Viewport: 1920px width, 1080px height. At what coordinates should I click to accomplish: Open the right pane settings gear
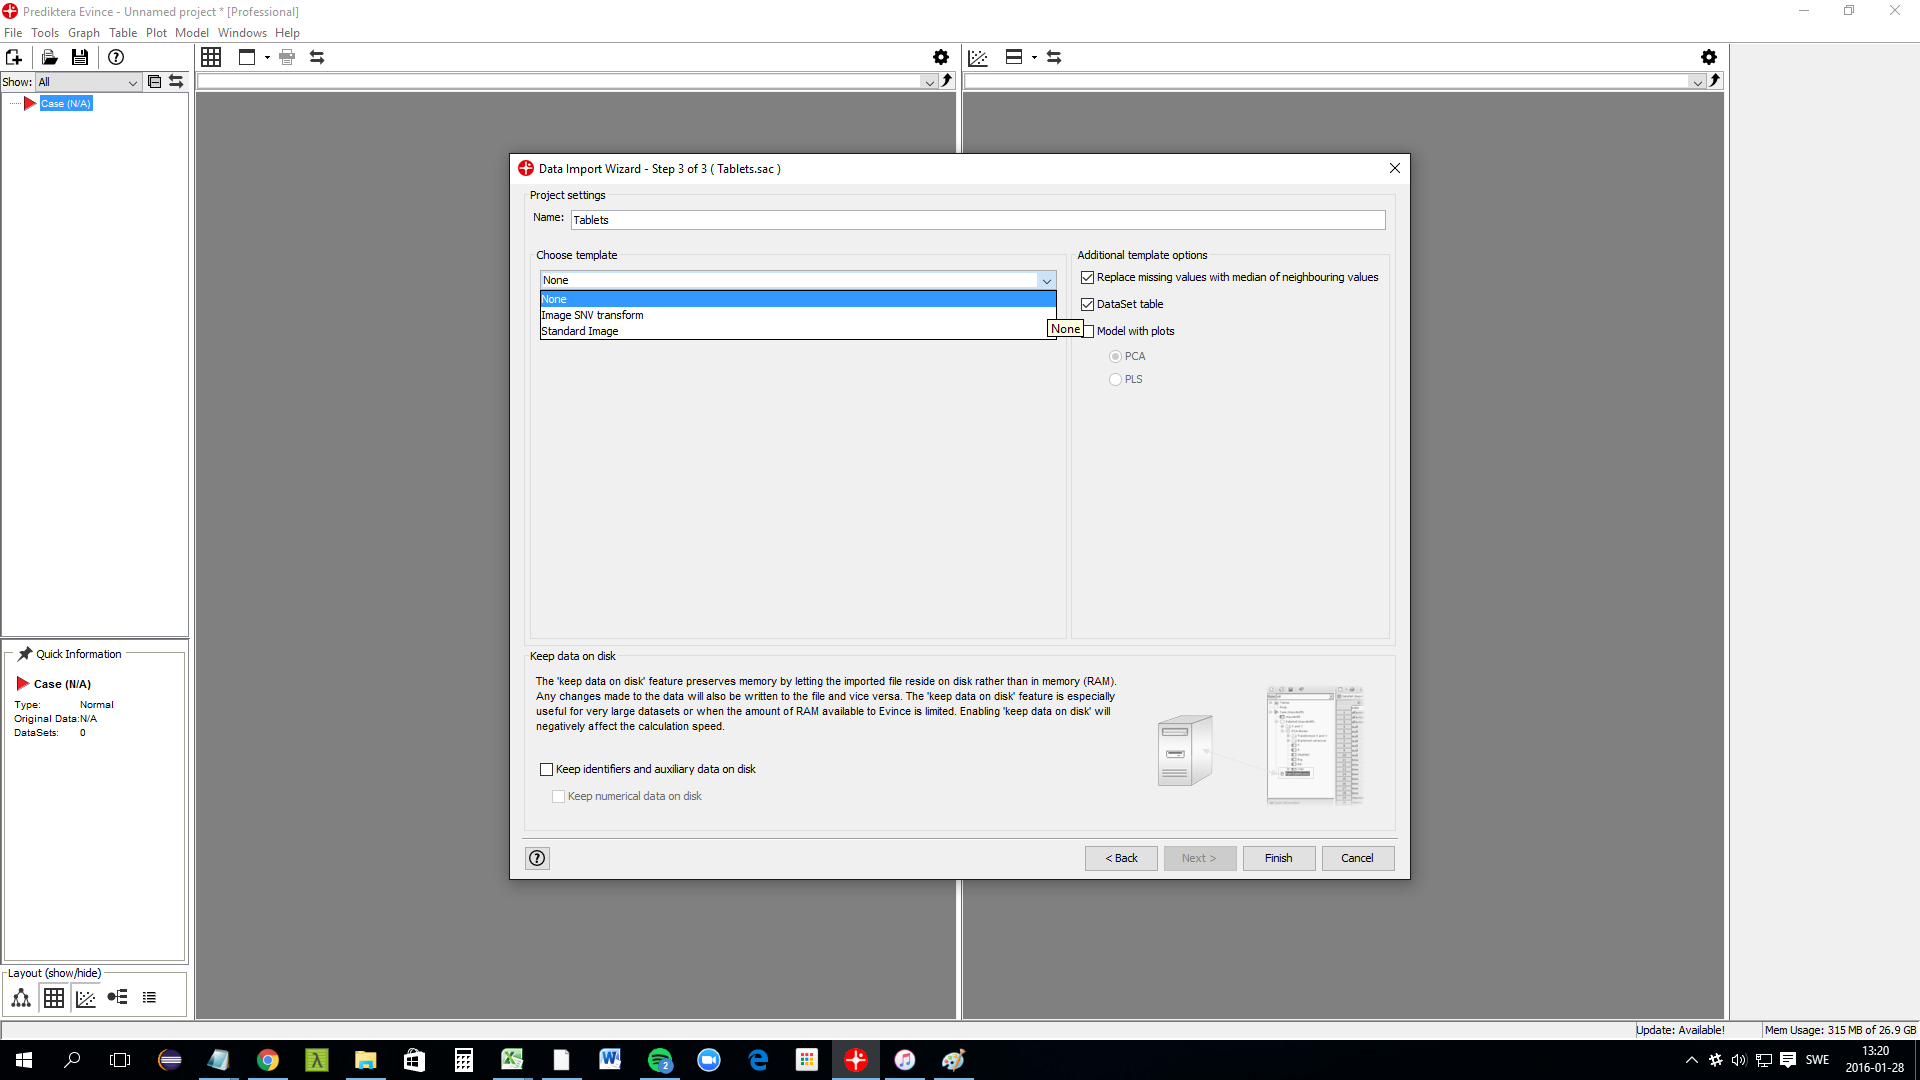(x=1709, y=57)
